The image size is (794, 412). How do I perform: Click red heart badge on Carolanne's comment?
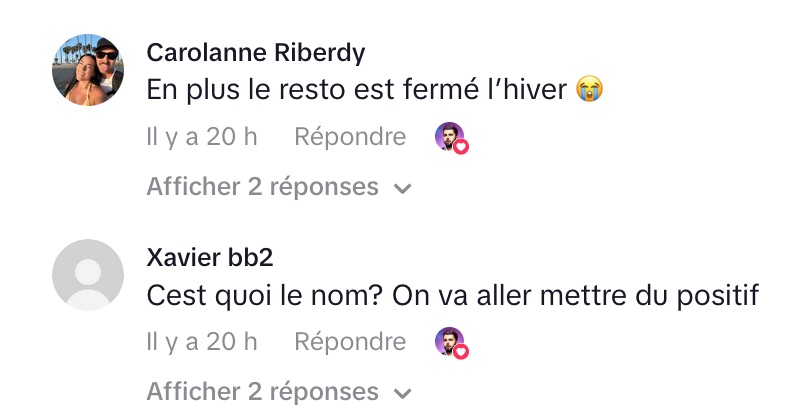pos(461,146)
